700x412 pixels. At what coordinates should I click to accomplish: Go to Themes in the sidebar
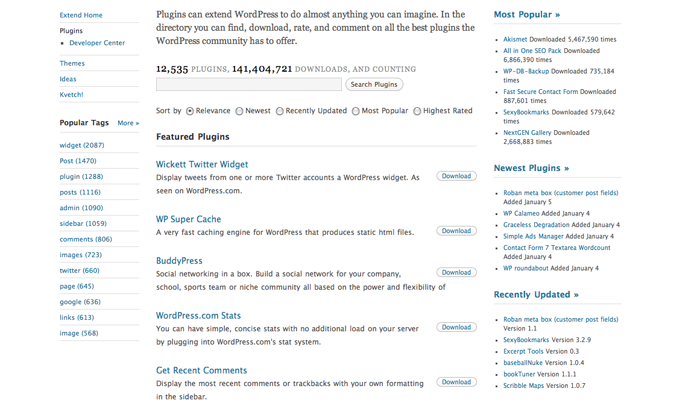[x=72, y=63]
